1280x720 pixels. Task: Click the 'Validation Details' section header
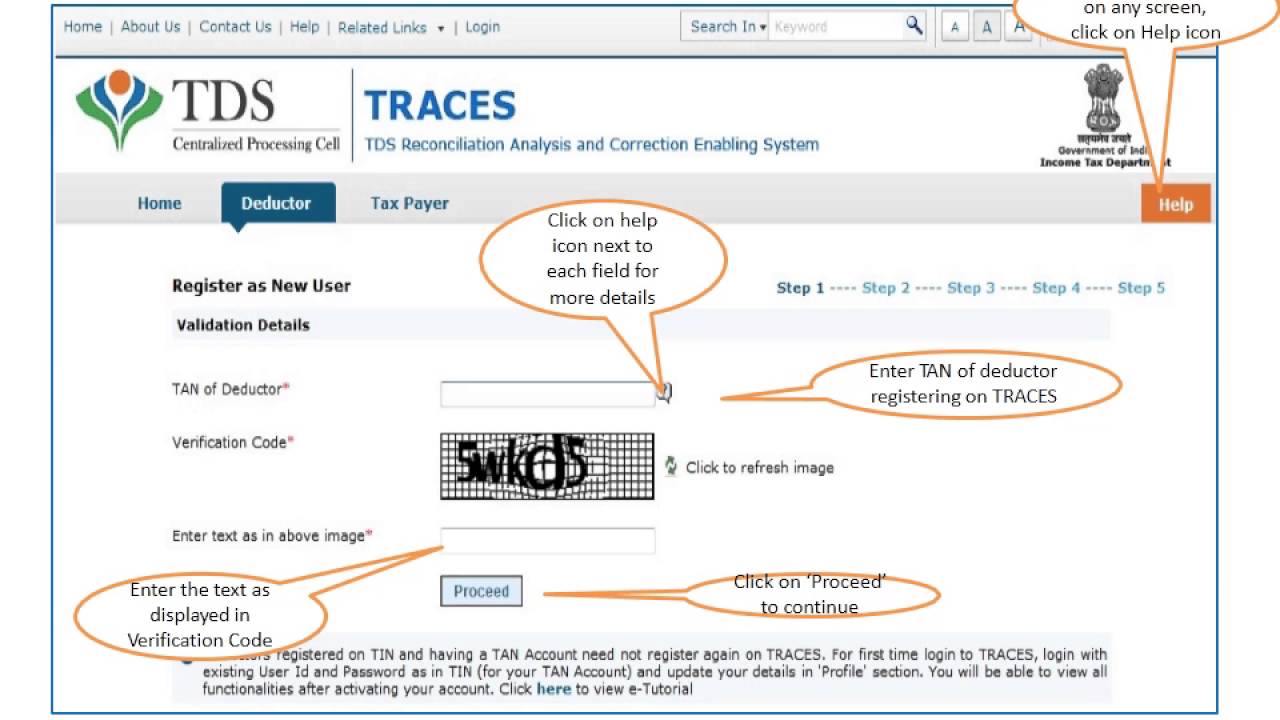tap(243, 325)
